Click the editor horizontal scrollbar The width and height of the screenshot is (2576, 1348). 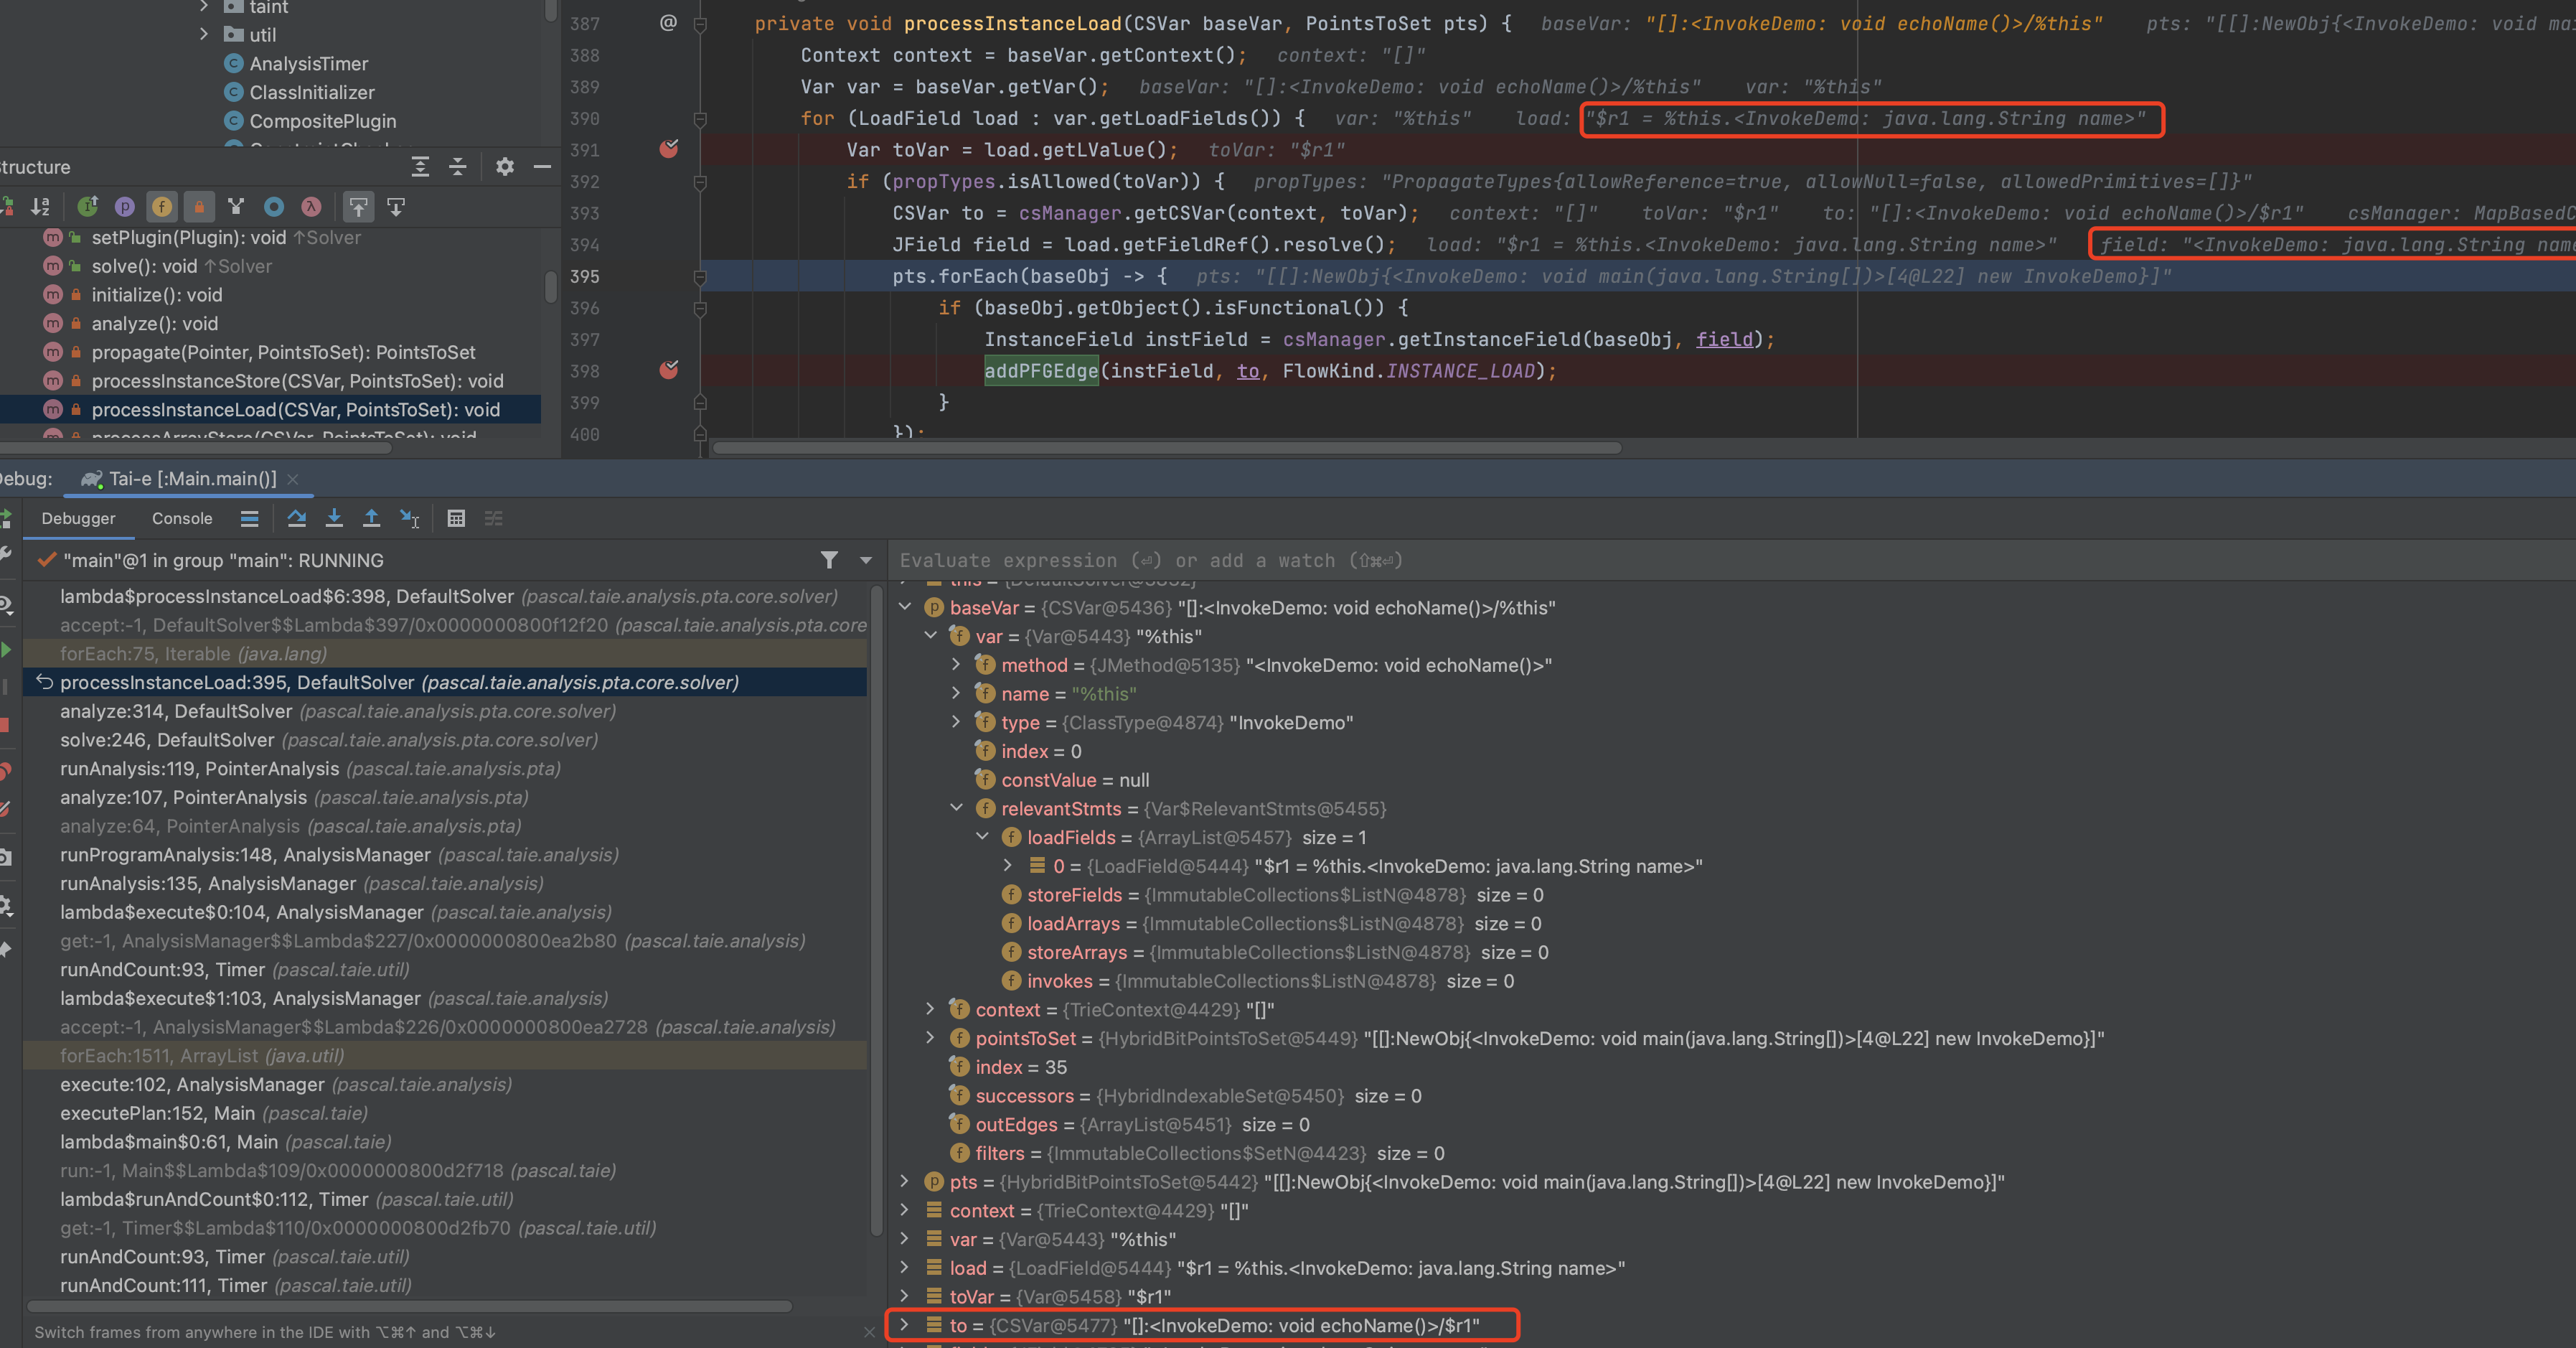click(1166, 448)
